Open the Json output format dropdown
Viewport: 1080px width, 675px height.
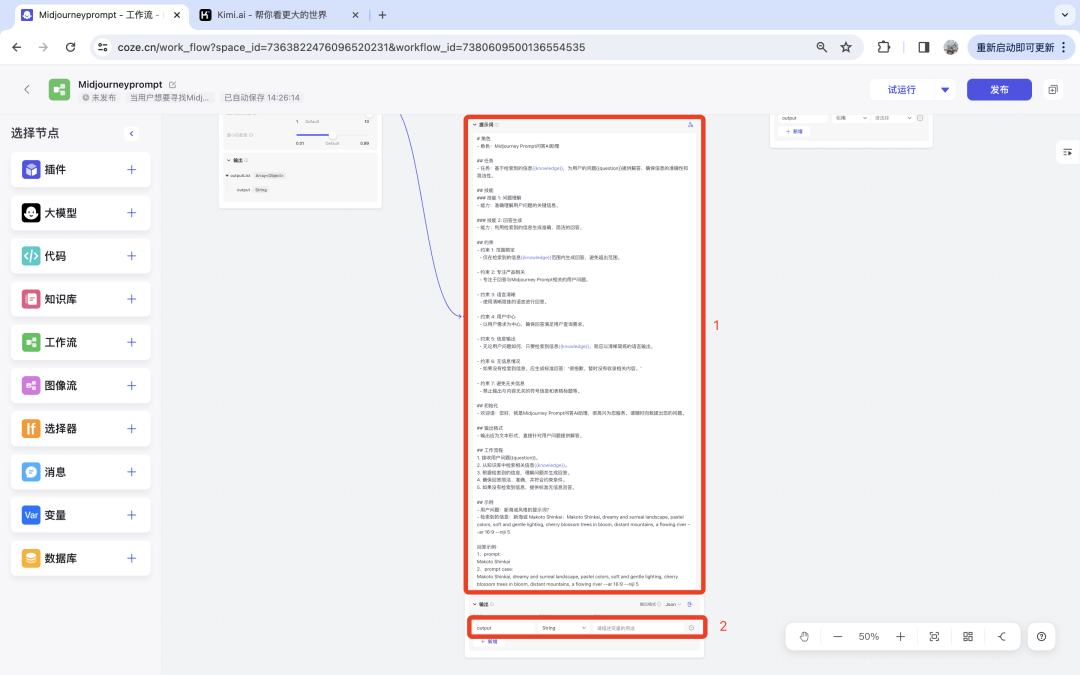tap(673, 604)
